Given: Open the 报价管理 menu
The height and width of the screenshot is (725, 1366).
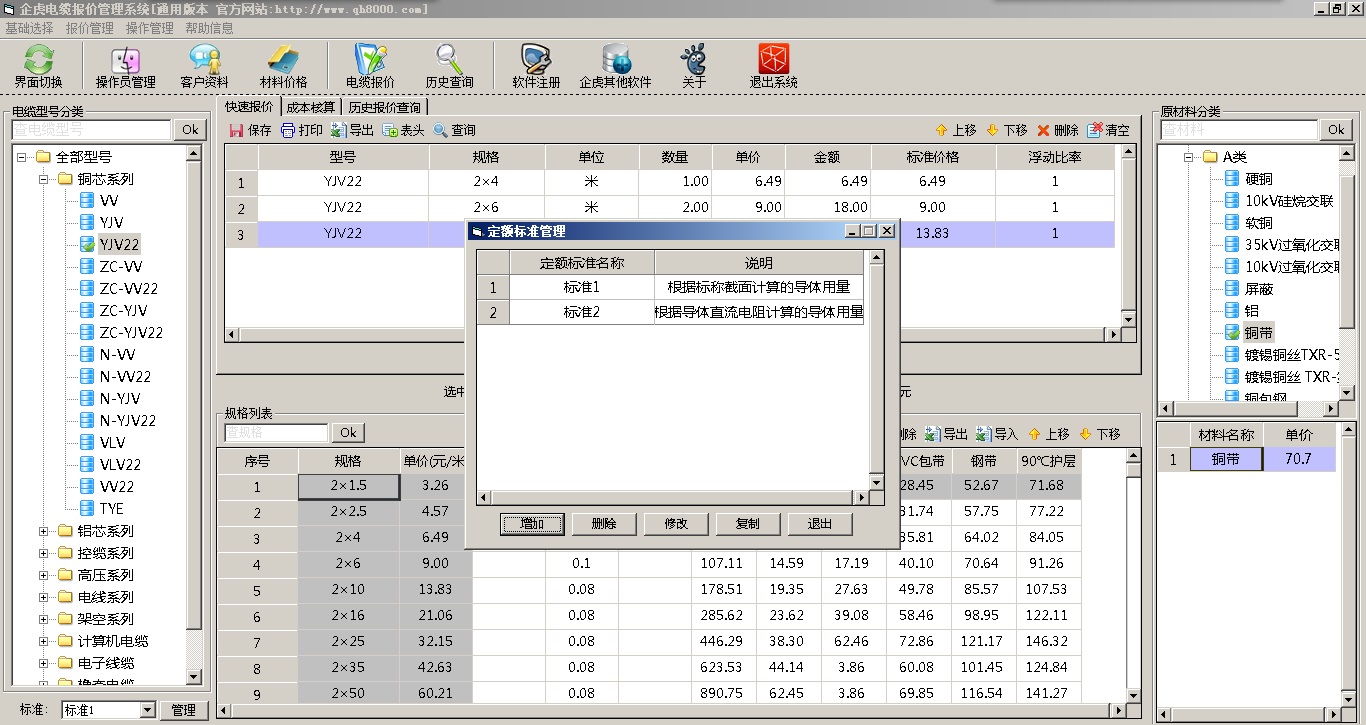Looking at the screenshot, I should [90, 28].
